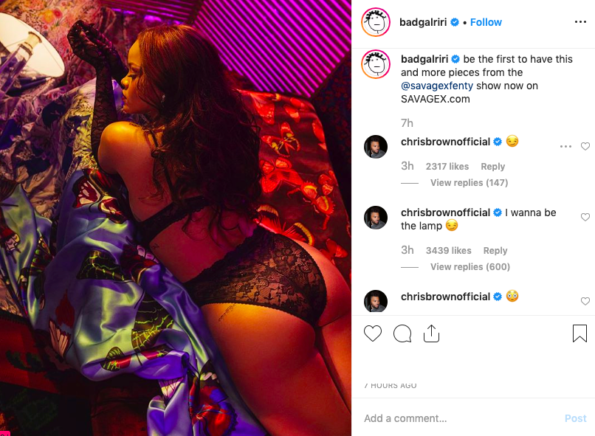Viewport: 595px width, 436px height.
Task: Like the first chrisbrownofficial smirk emoji comment
Action: pyautogui.click(x=585, y=146)
